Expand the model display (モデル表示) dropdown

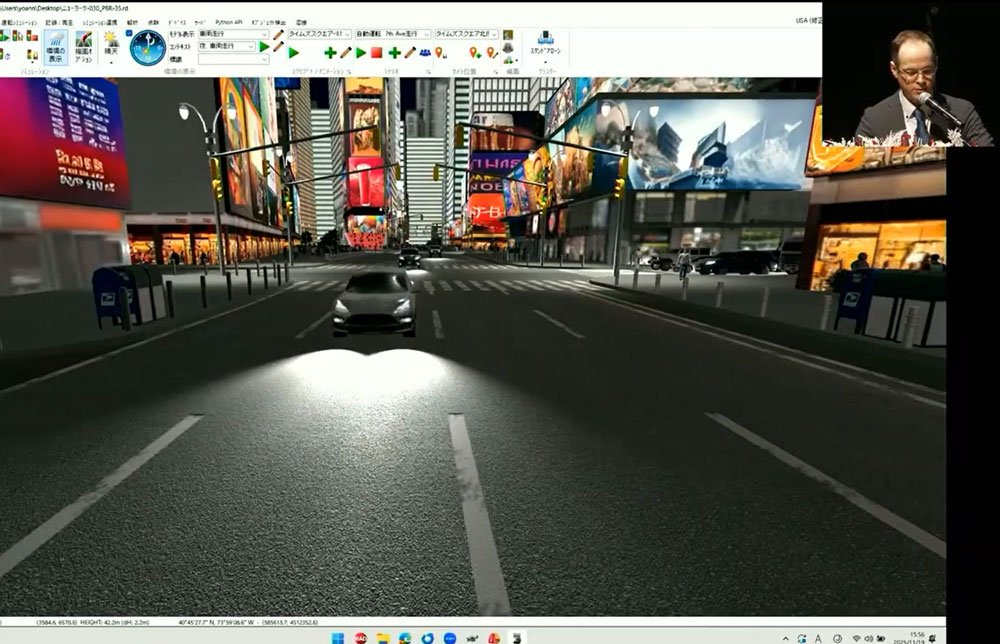point(265,34)
